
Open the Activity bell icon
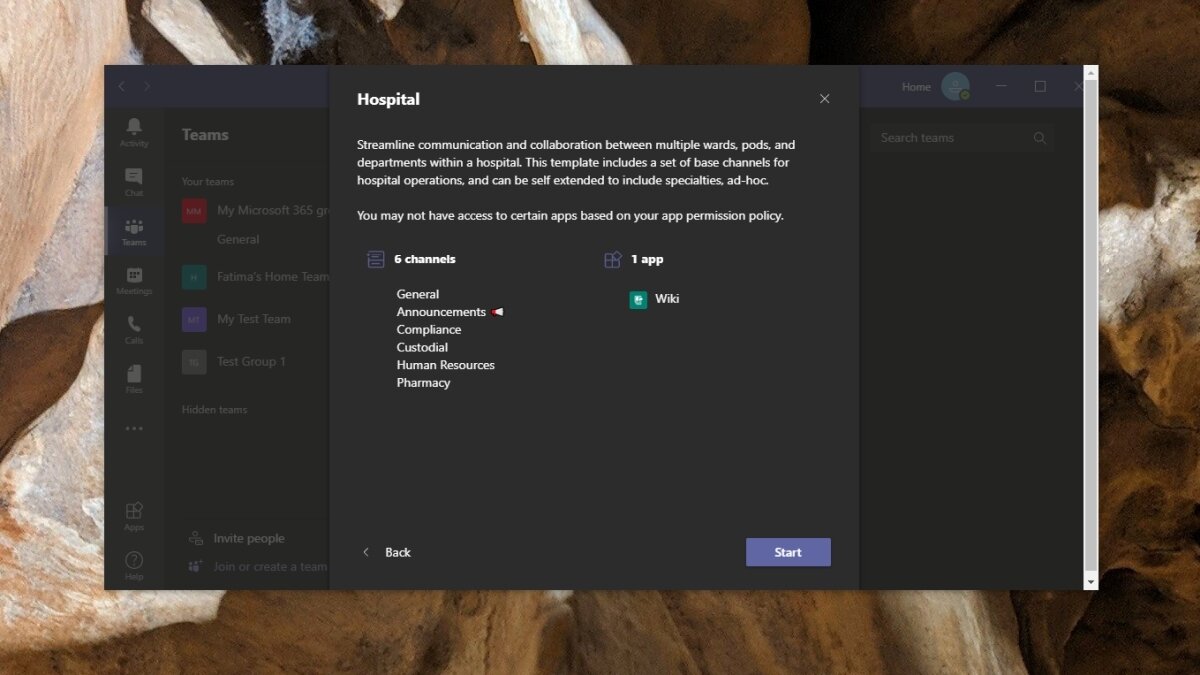tap(133, 129)
